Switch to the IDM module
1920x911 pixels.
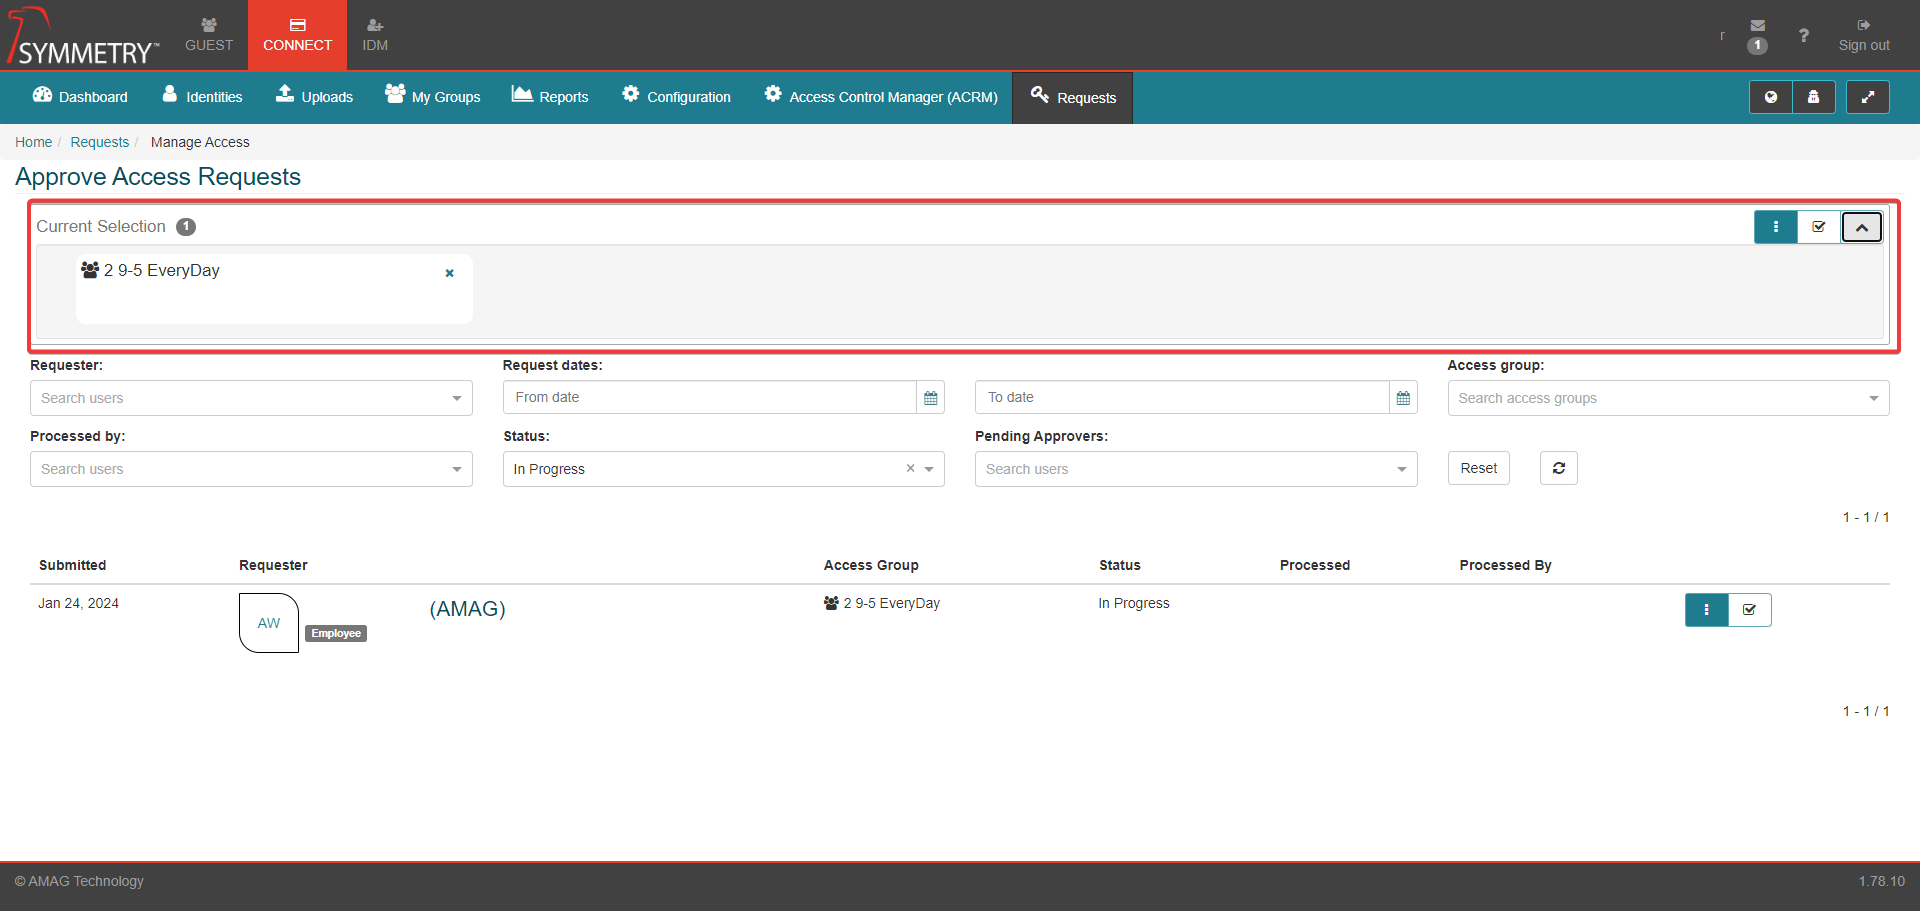click(375, 35)
